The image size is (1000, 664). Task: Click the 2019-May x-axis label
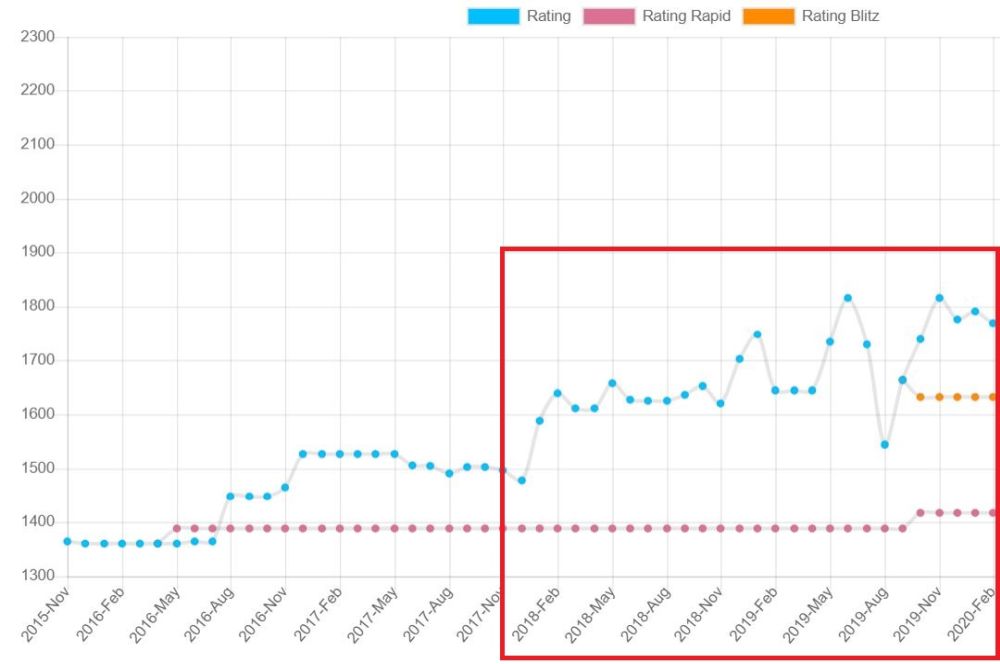pos(807,619)
